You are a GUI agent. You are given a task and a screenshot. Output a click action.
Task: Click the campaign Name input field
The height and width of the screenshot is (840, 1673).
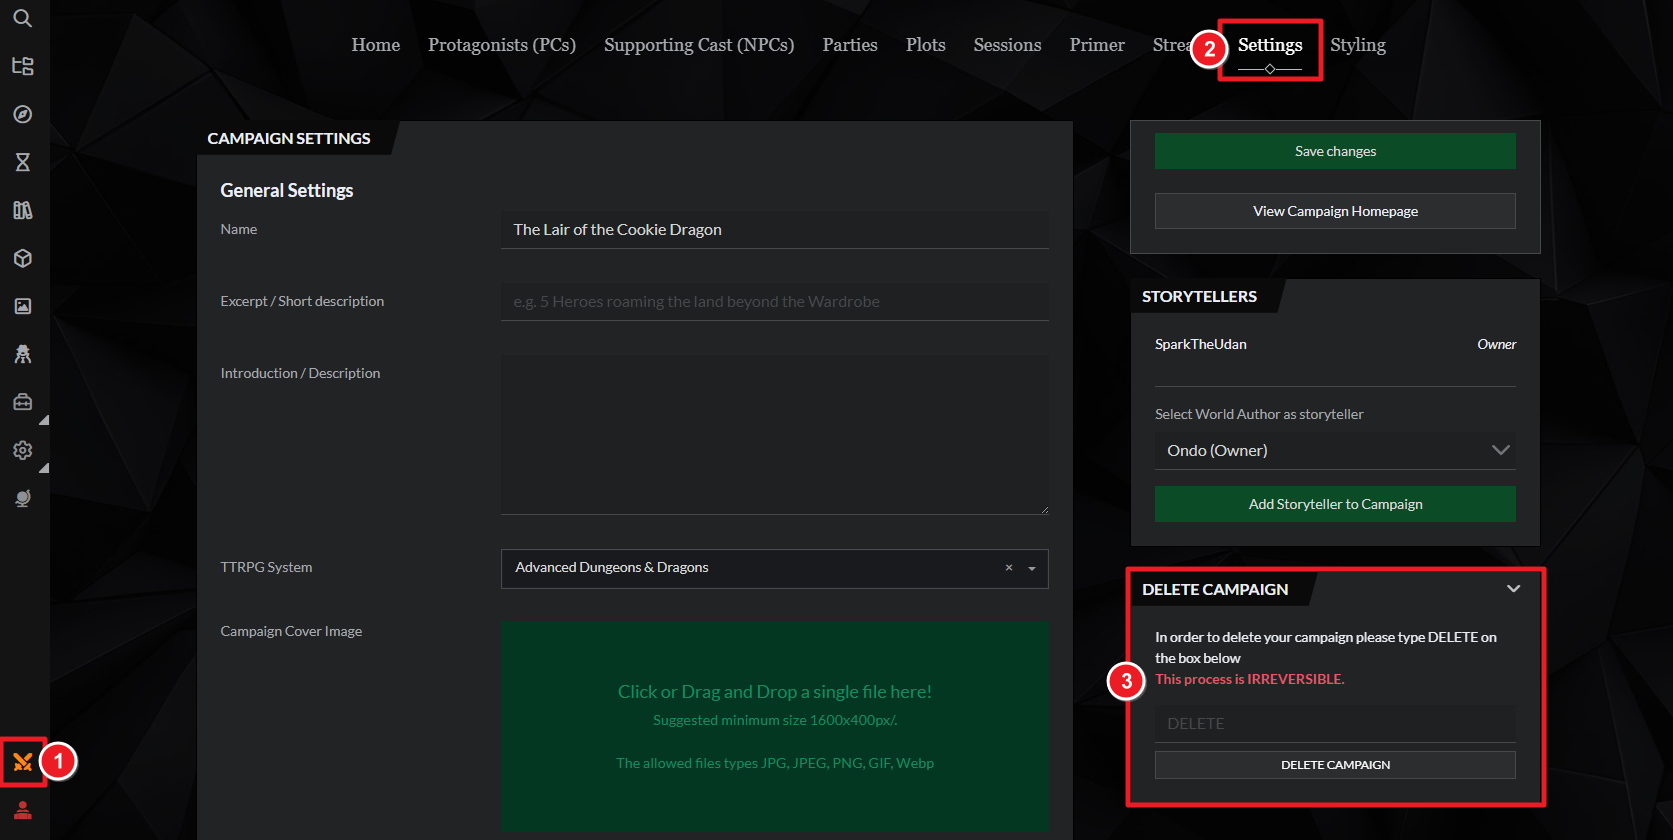(775, 230)
